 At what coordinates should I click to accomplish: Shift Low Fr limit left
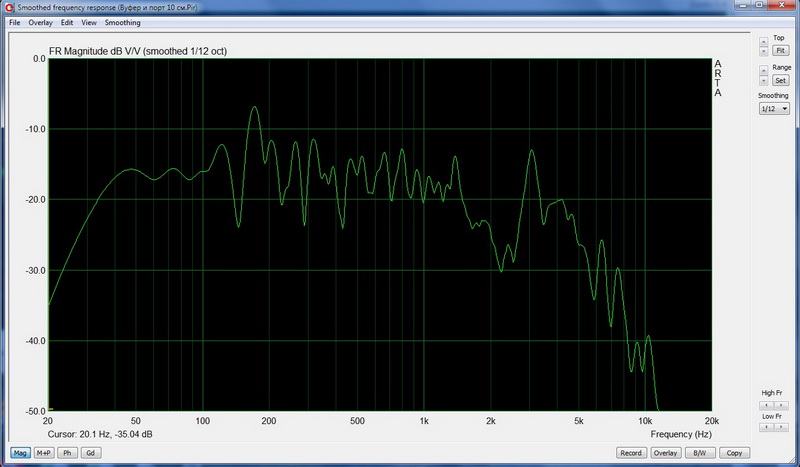[766, 427]
